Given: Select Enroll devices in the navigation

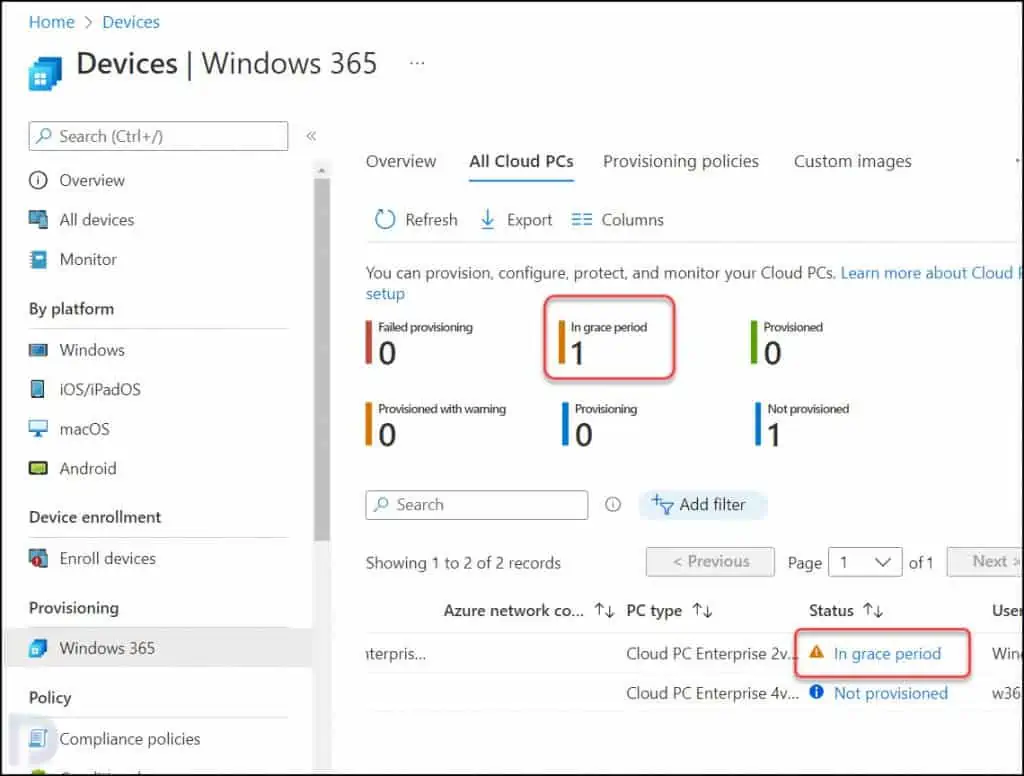Looking at the screenshot, I should (x=108, y=558).
